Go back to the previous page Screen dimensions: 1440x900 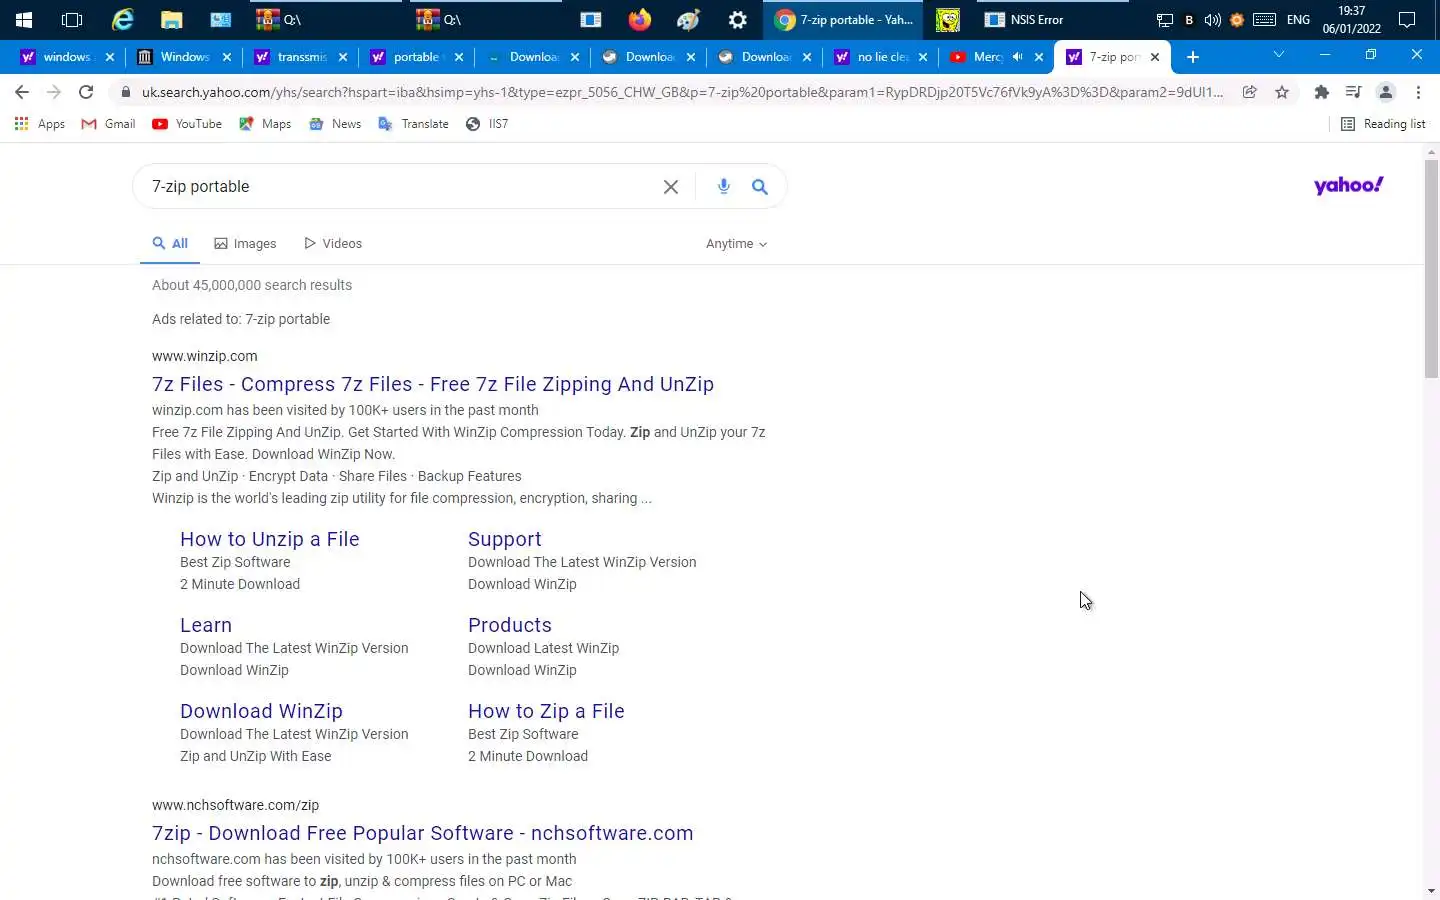click(x=22, y=92)
